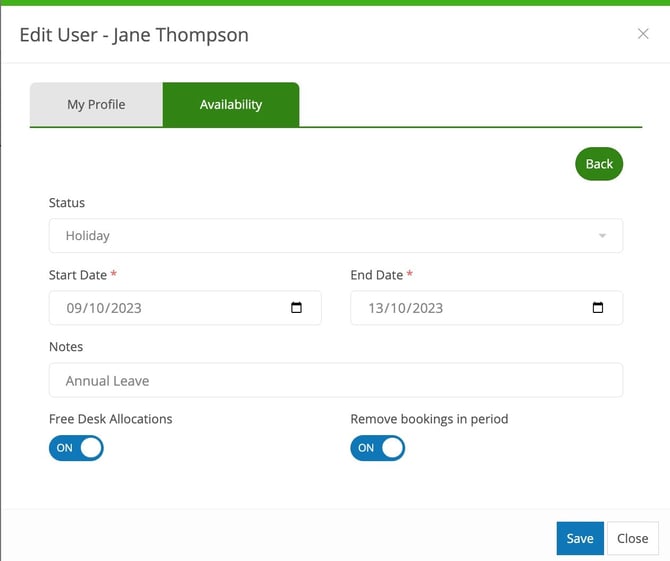Open the Start Date calendar picker icon
The image size is (670, 561).
click(x=296, y=308)
